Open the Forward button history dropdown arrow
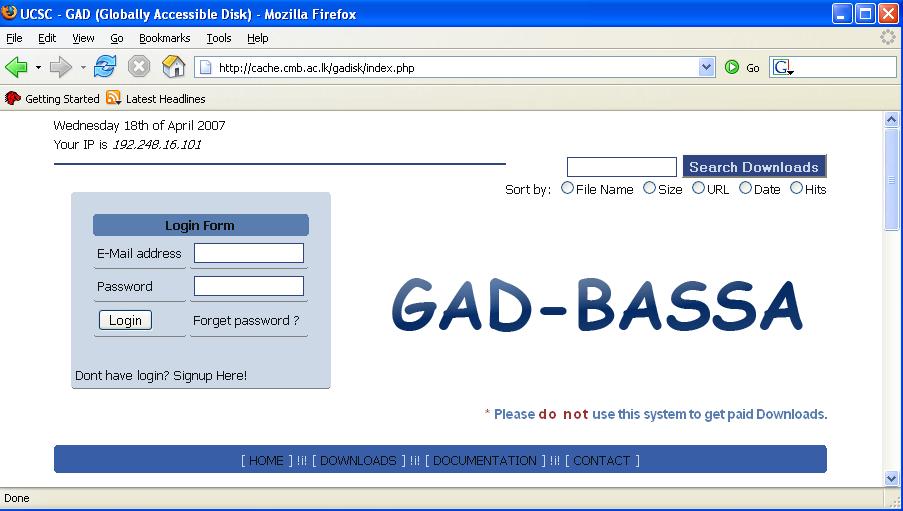 [83, 68]
